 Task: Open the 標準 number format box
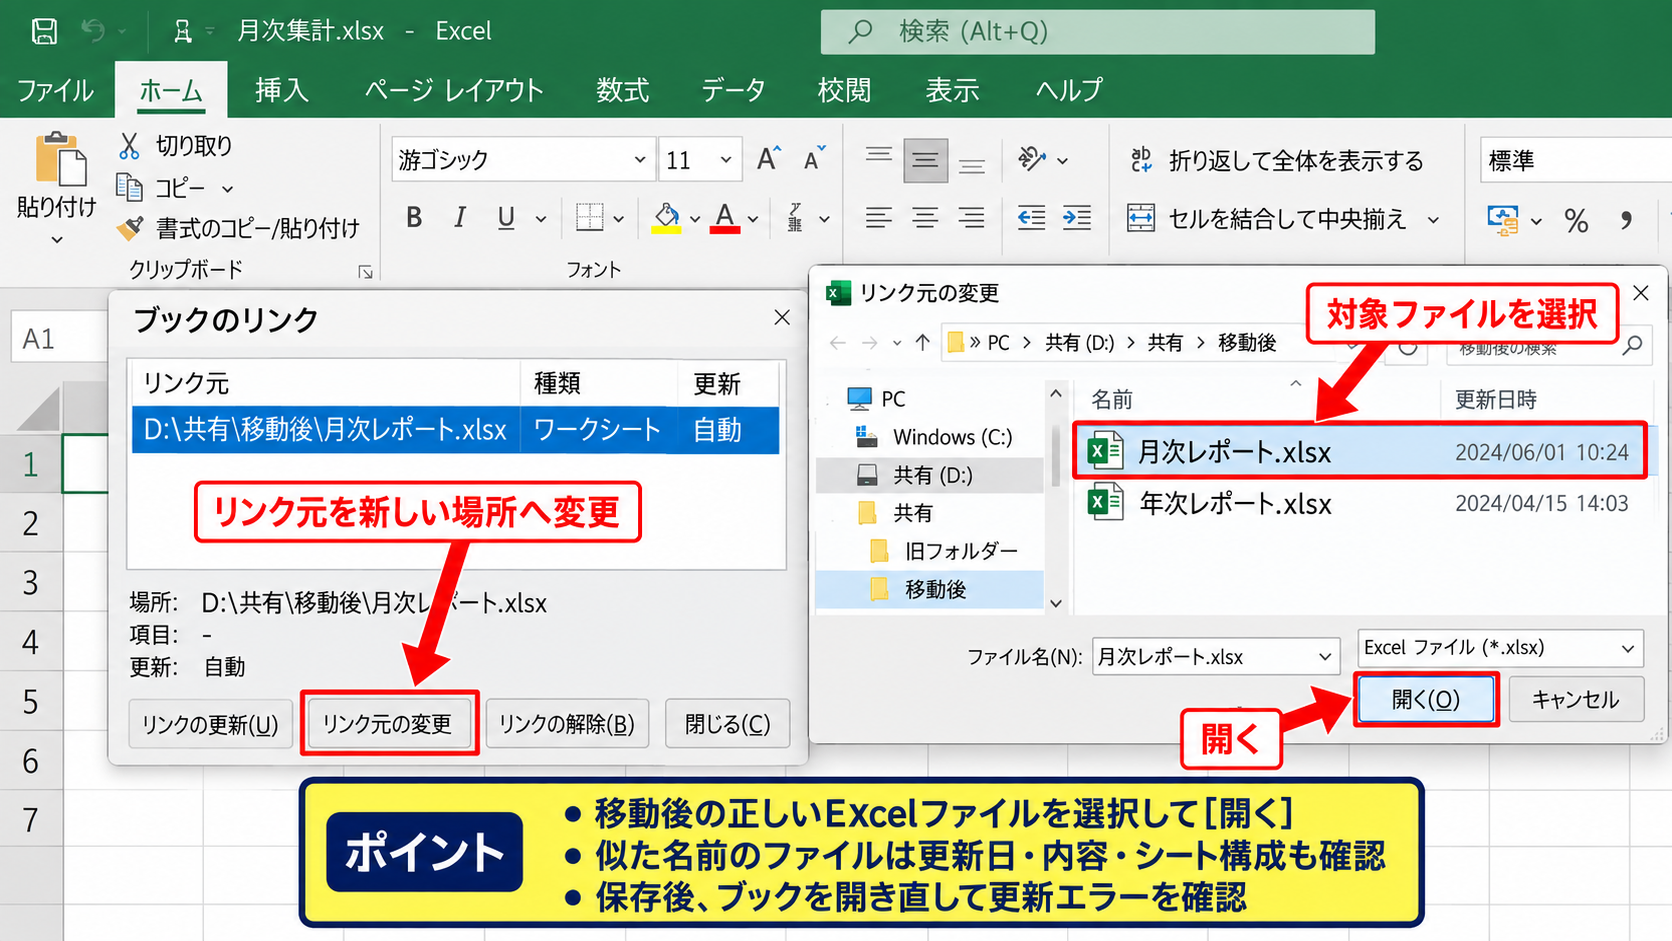(1575, 160)
